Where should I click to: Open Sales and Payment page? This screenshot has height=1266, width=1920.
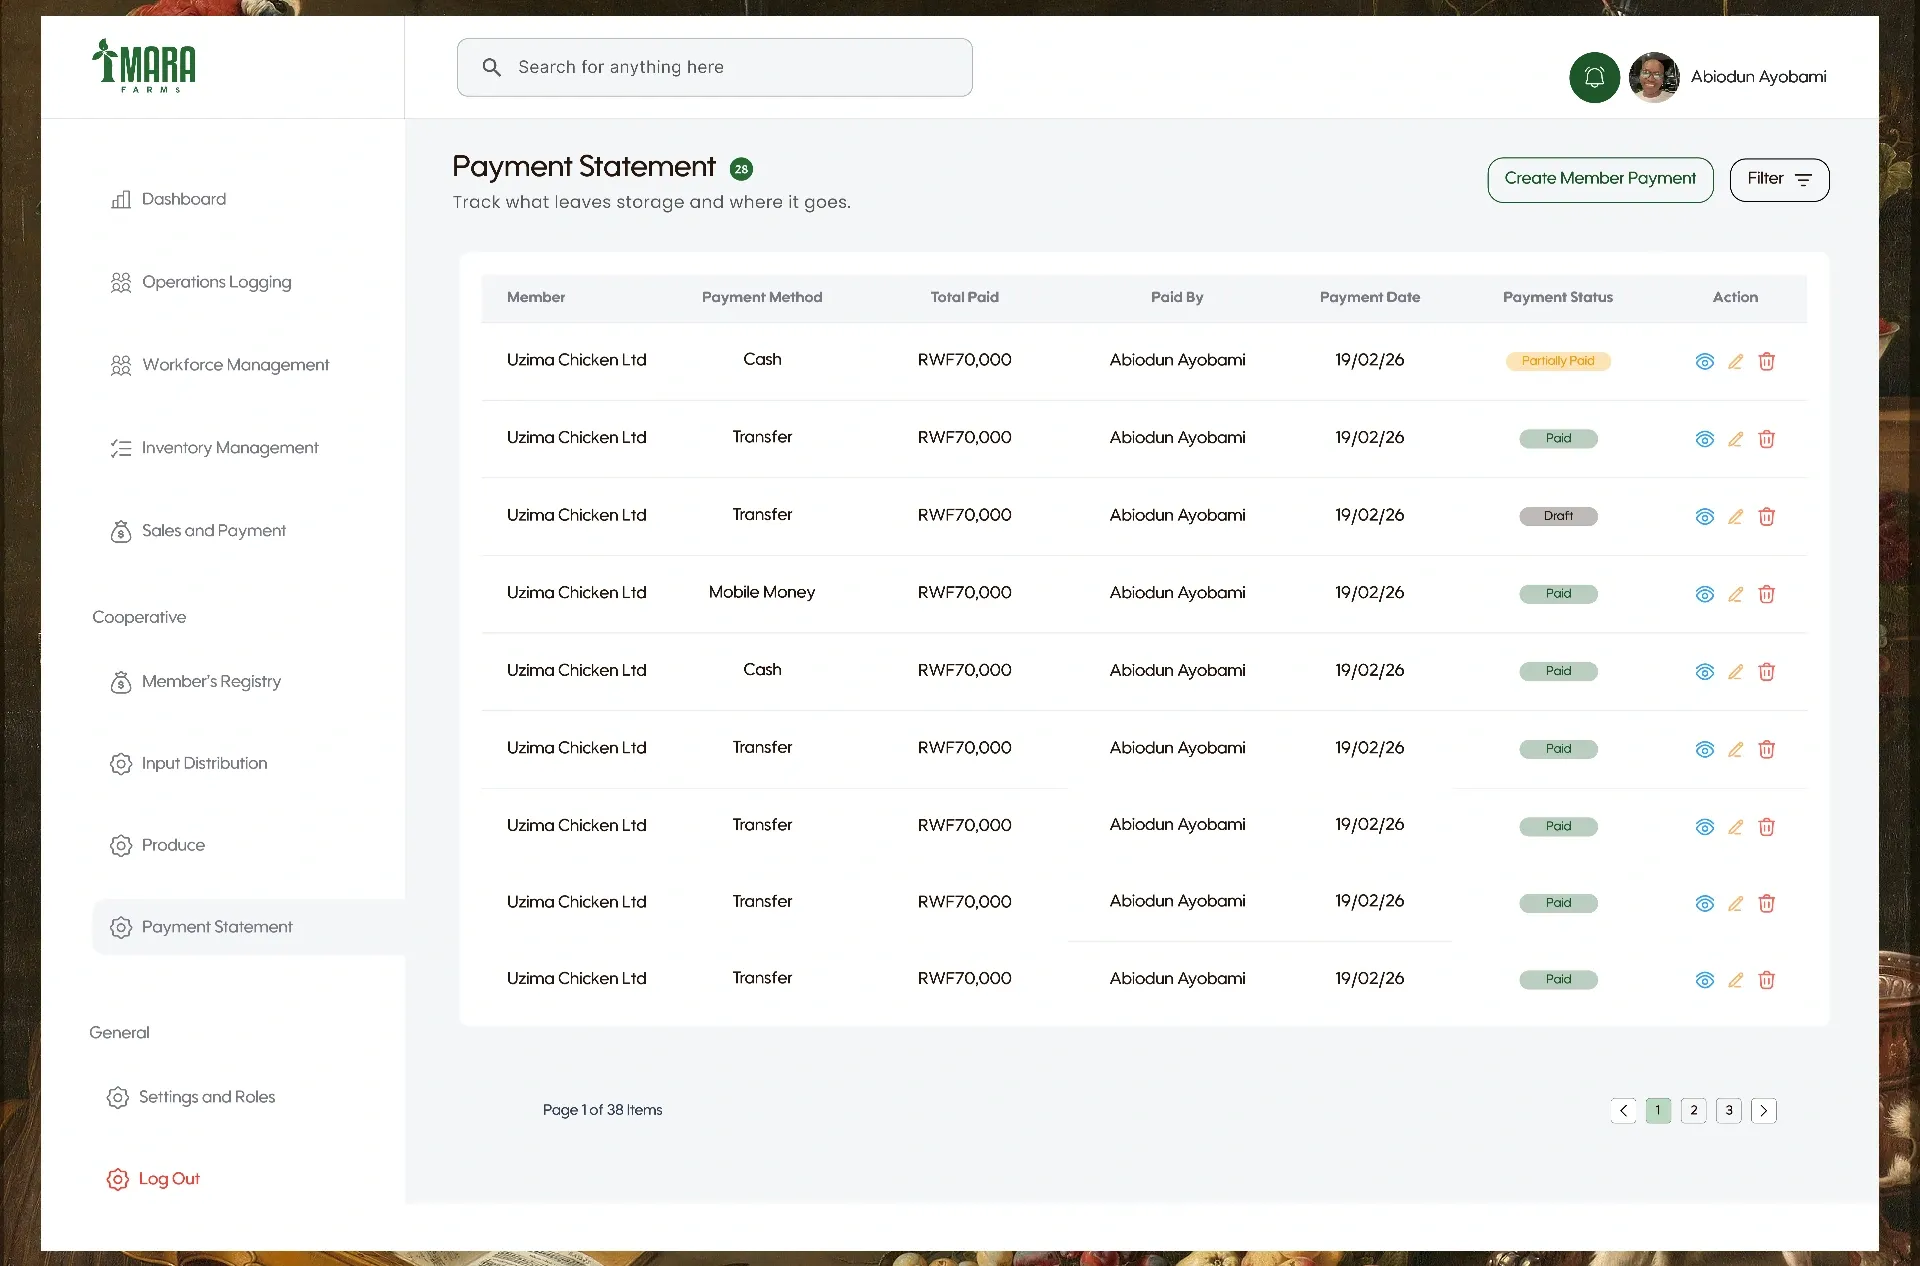tap(198, 531)
